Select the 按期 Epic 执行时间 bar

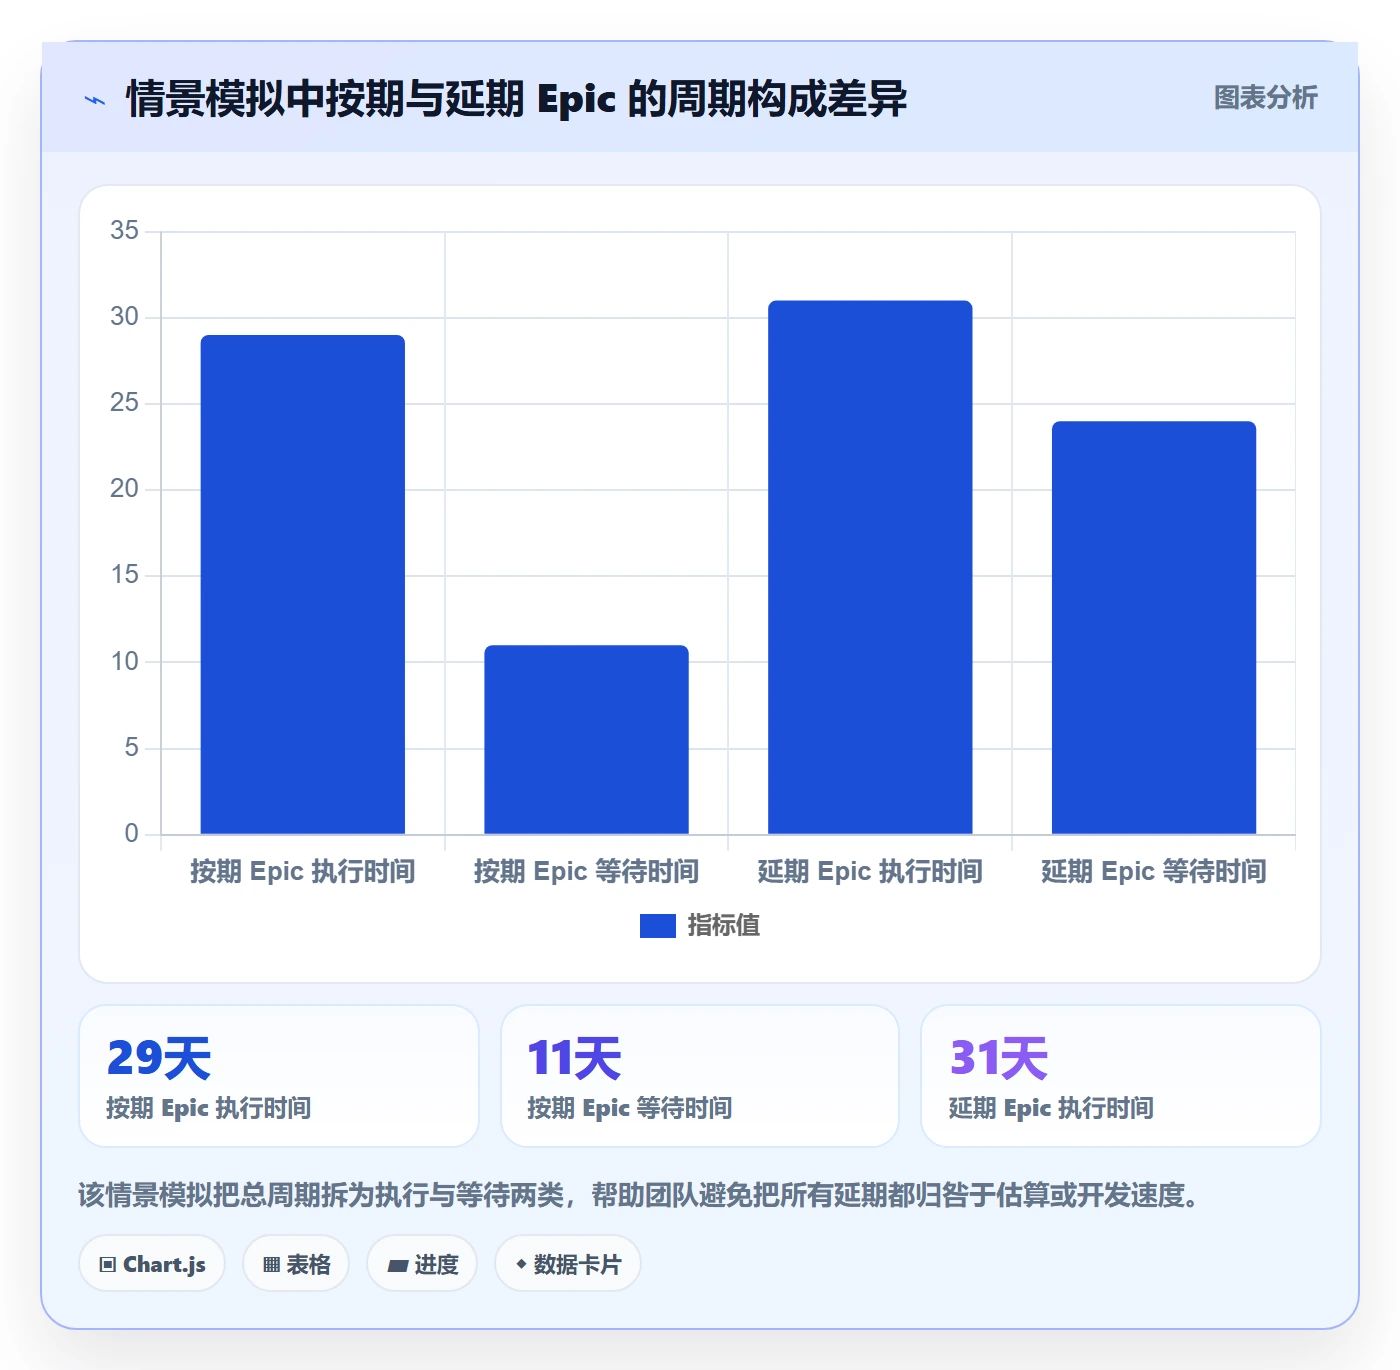pyautogui.click(x=303, y=584)
